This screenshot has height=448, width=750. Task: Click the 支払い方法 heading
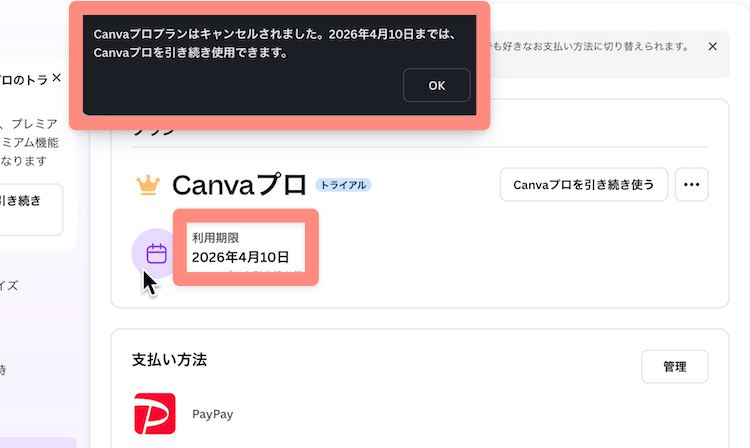point(169,360)
